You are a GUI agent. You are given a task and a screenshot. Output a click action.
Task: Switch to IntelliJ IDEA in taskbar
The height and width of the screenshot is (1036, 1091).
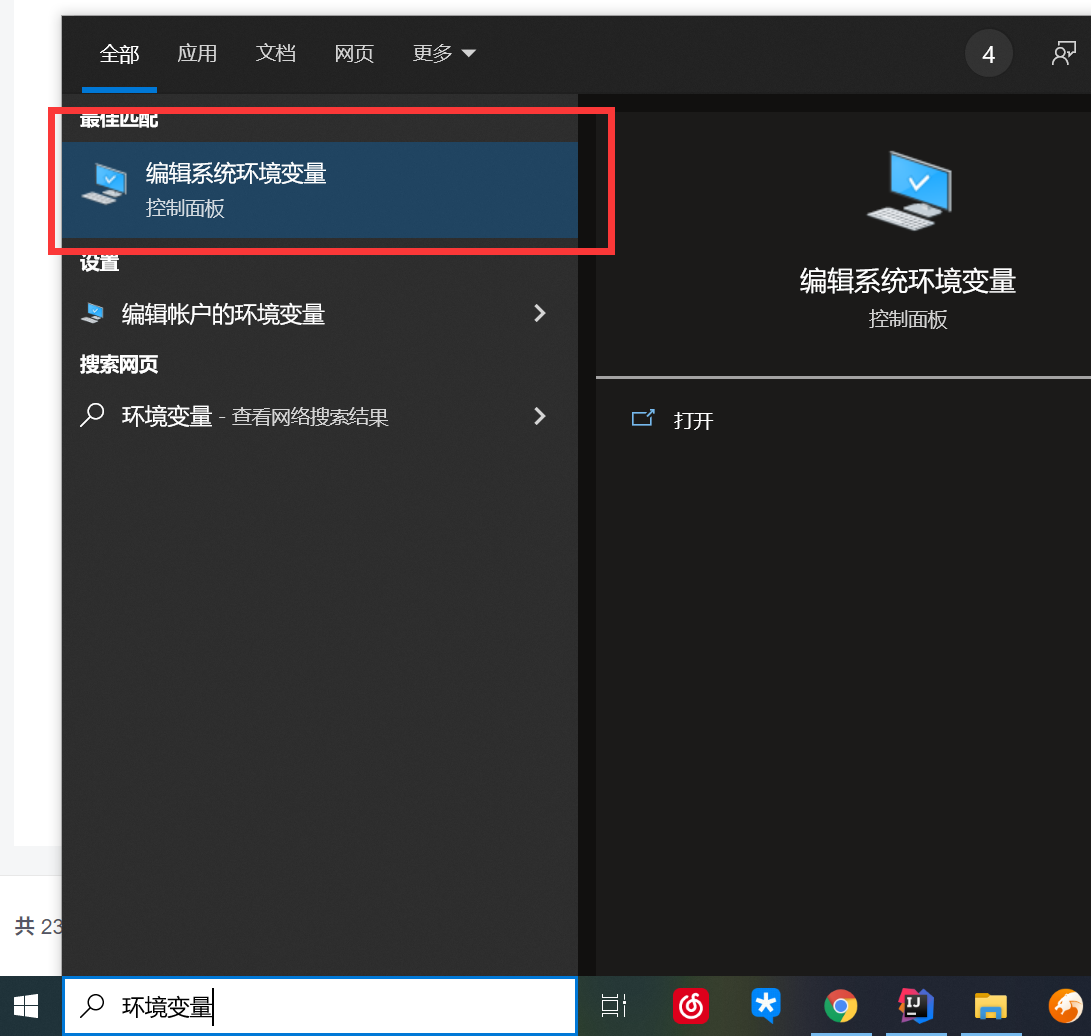click(x=915, y=1006)
